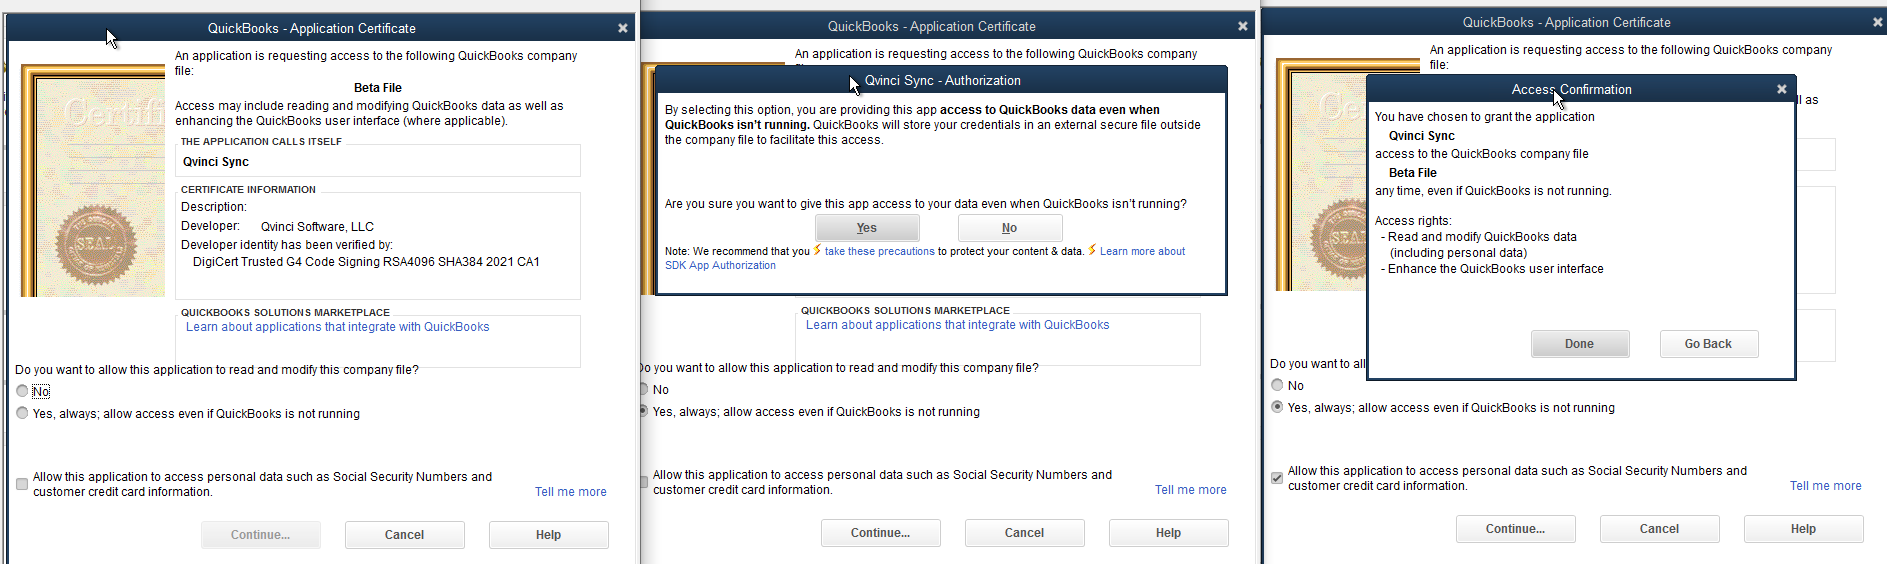Click lightning icon beside take these precautions
Screen dimensions: 1887x564
817,250
